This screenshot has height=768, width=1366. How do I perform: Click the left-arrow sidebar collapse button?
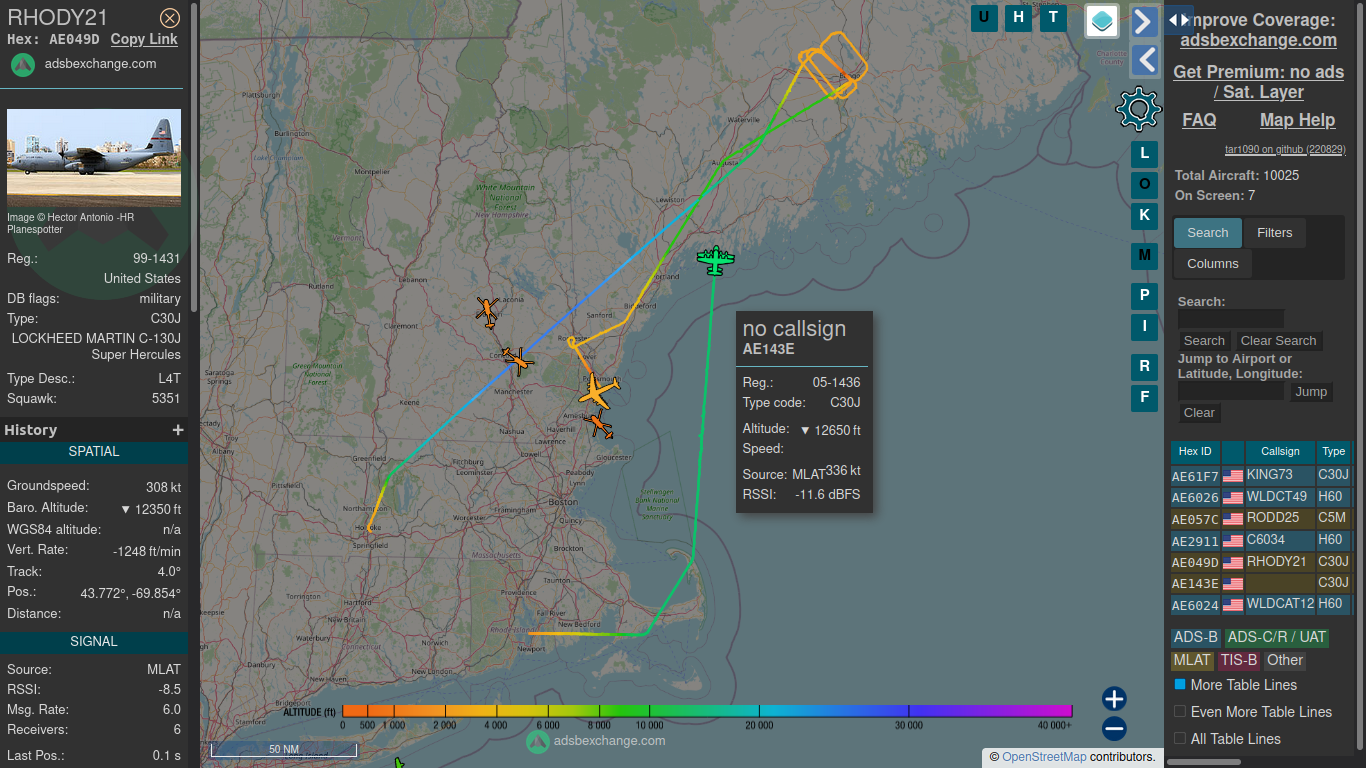point(1145,61)
